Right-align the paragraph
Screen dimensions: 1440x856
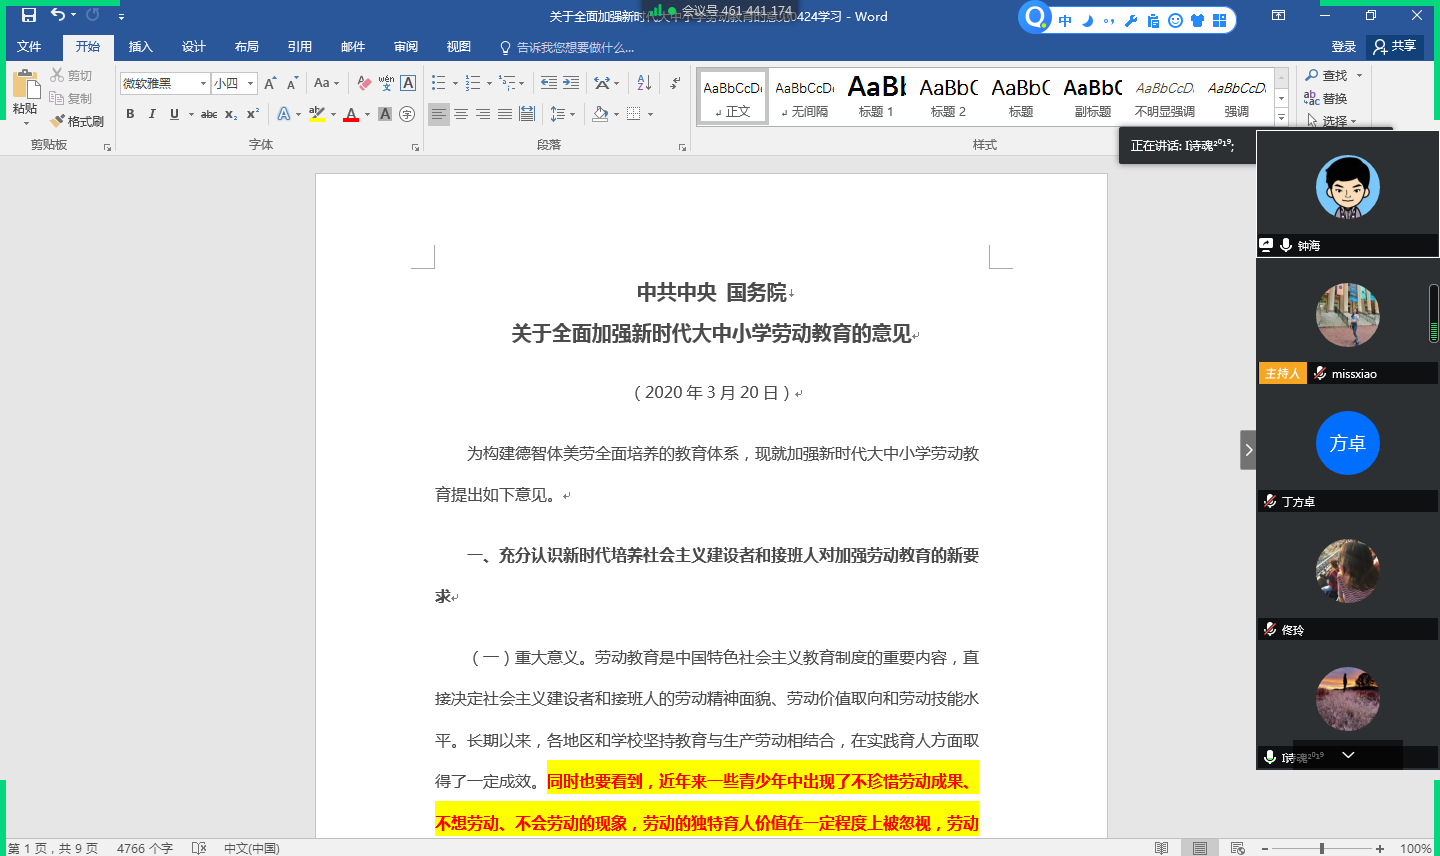[x=483, y=114]
